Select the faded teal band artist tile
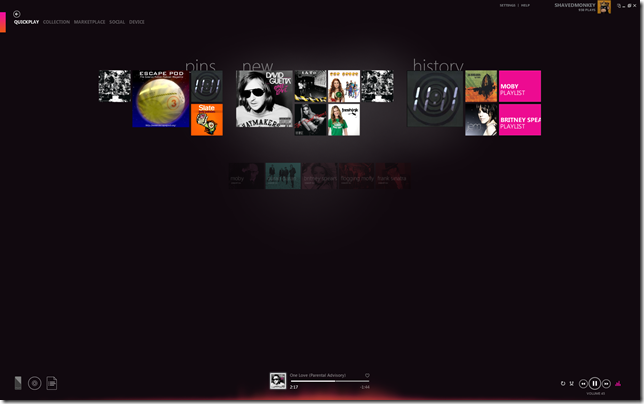This screenshot has height=404, width=644. [x=283, y=176]
